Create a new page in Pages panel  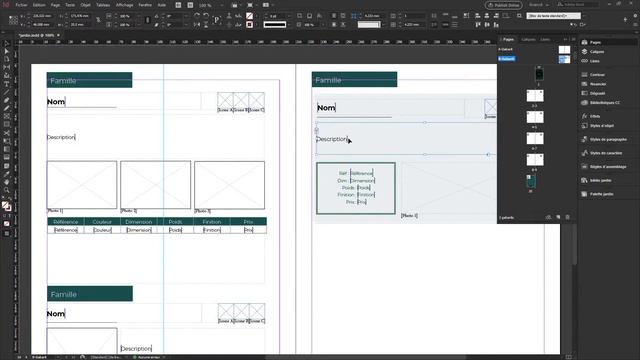pos(558,218)
